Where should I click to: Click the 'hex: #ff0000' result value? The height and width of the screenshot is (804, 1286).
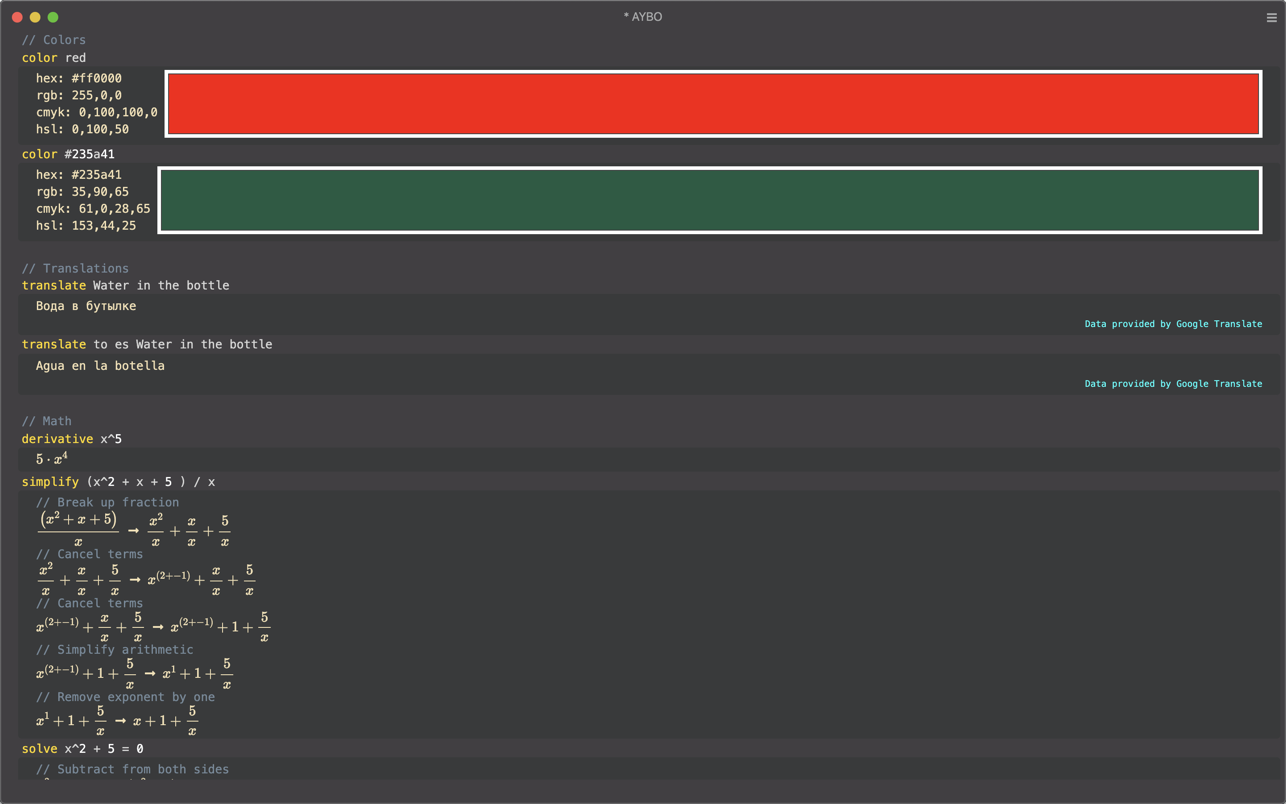coord(79,78)
